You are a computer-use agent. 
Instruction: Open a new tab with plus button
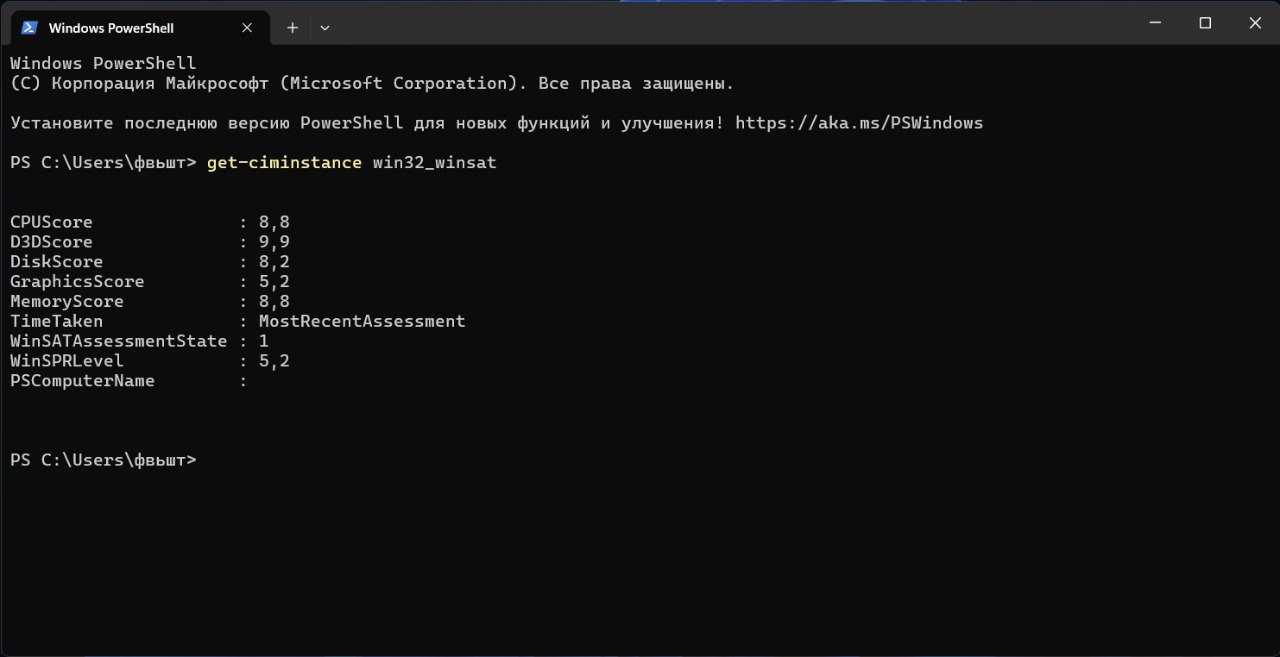[292, 28]
